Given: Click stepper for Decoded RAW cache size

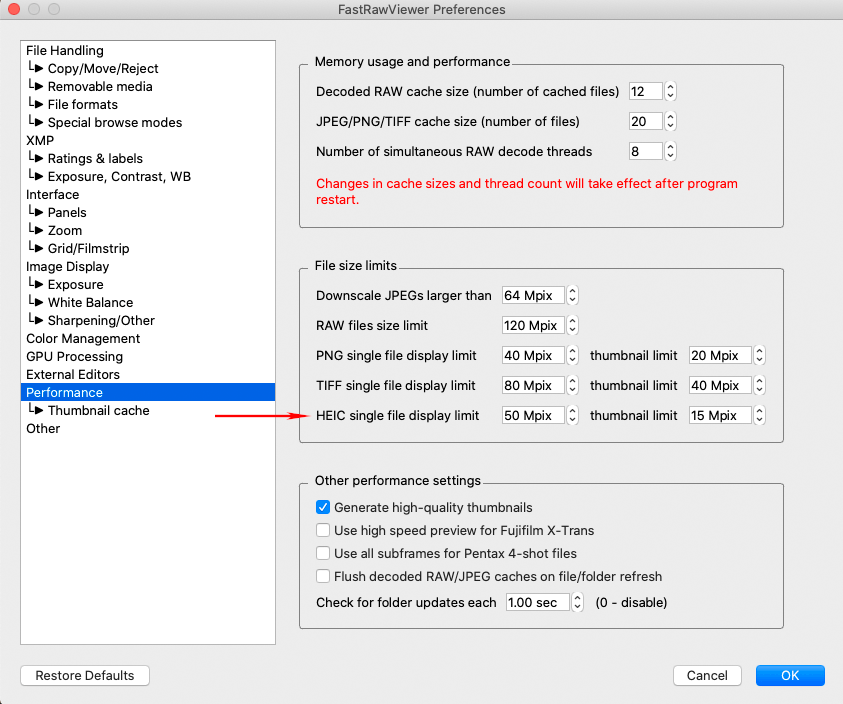Looking at the screenshot, I should point(670,92).
